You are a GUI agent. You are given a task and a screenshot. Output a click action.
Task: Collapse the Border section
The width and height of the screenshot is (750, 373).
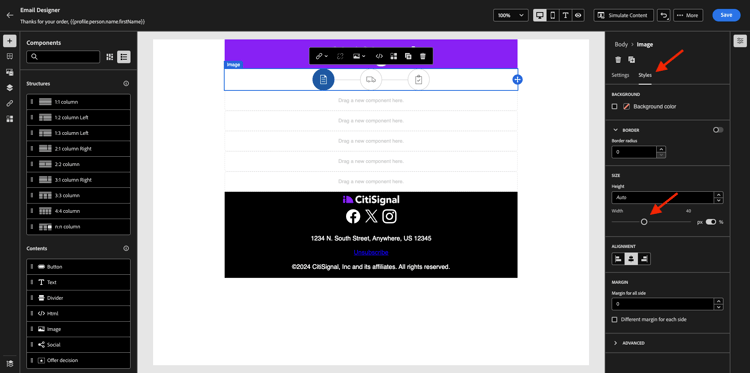(x=615, y=130)
